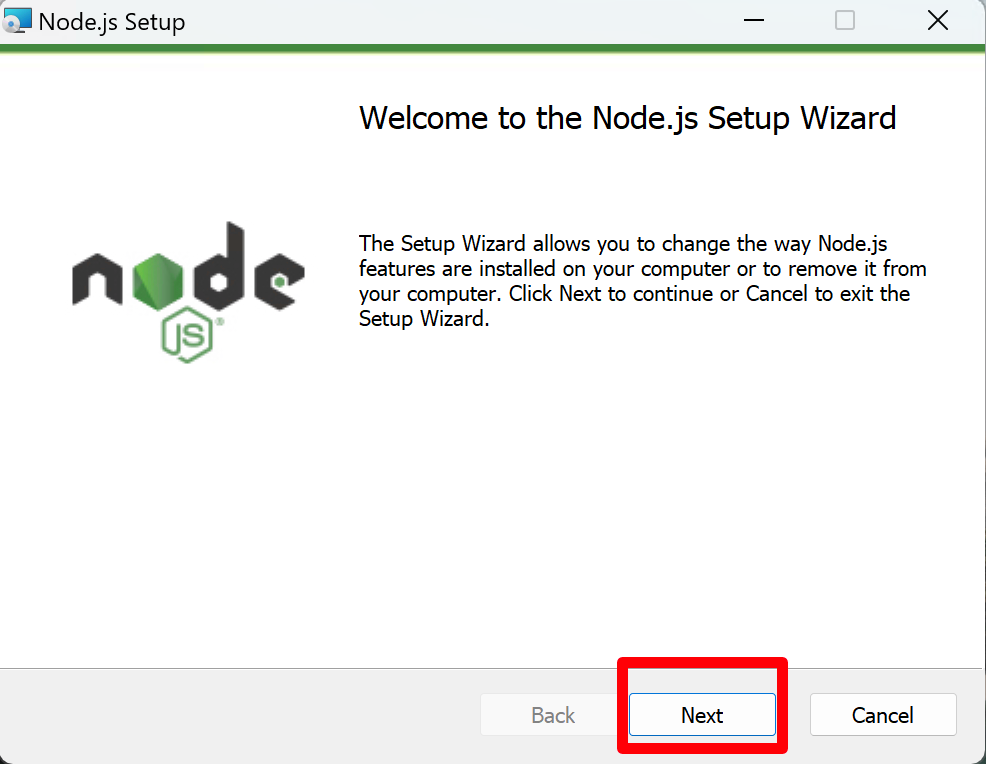Click the installer icon in the title bar
This screenshot has height=764, width=986.
tap(18, 21)
